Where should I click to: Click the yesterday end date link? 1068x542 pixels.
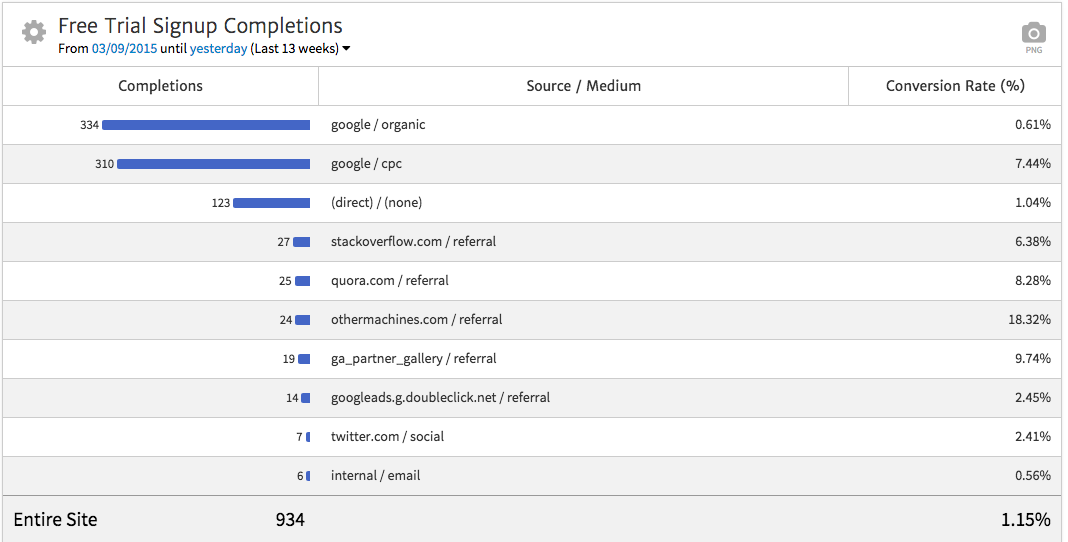pyautogui.click(x=218, y=48)
